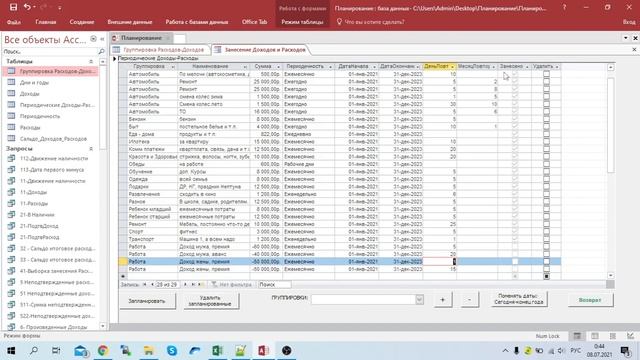The height and width of the screenshot is (360, 640).
Task: Click the Удалить запланированные button
Action: coord(210,301)
